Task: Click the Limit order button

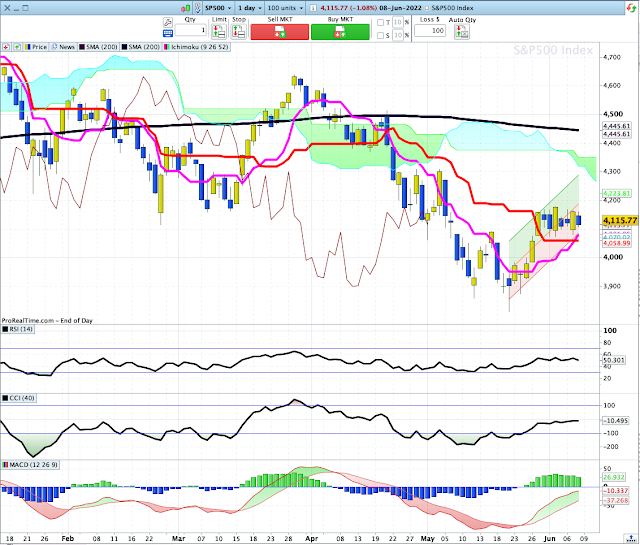Action: (x=219, y=31)
